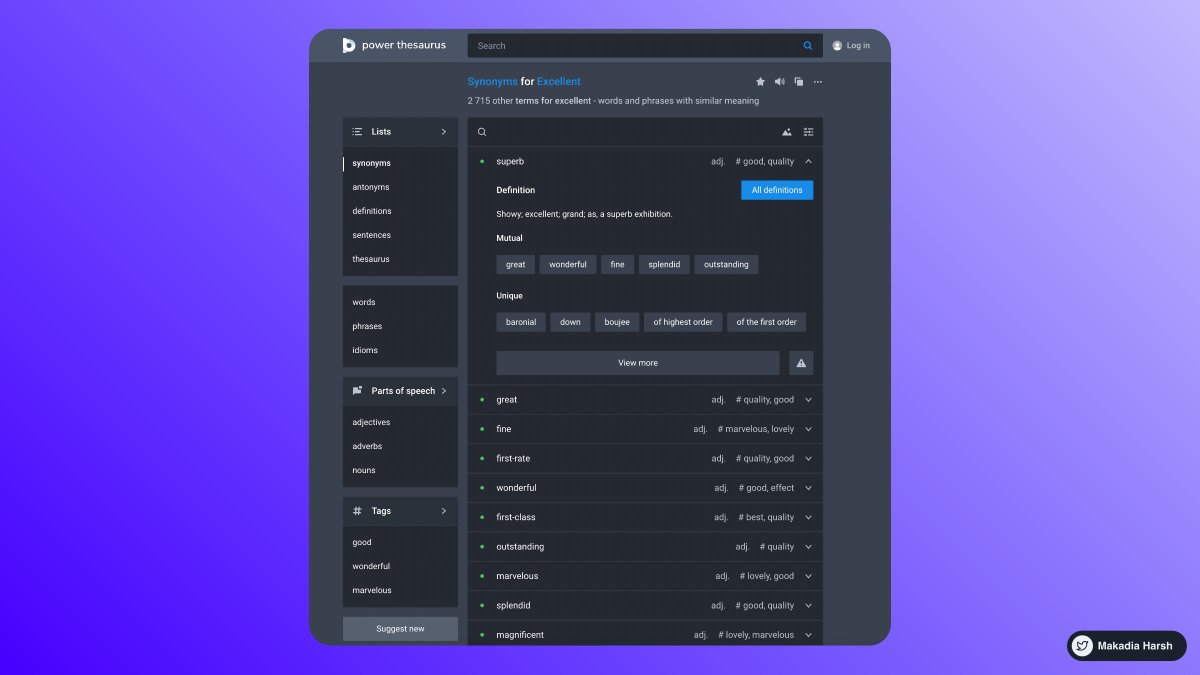The height and width of the screenshot is (675, 1200).
Task: Click the chip of highest order
Action: coord(683,322)
